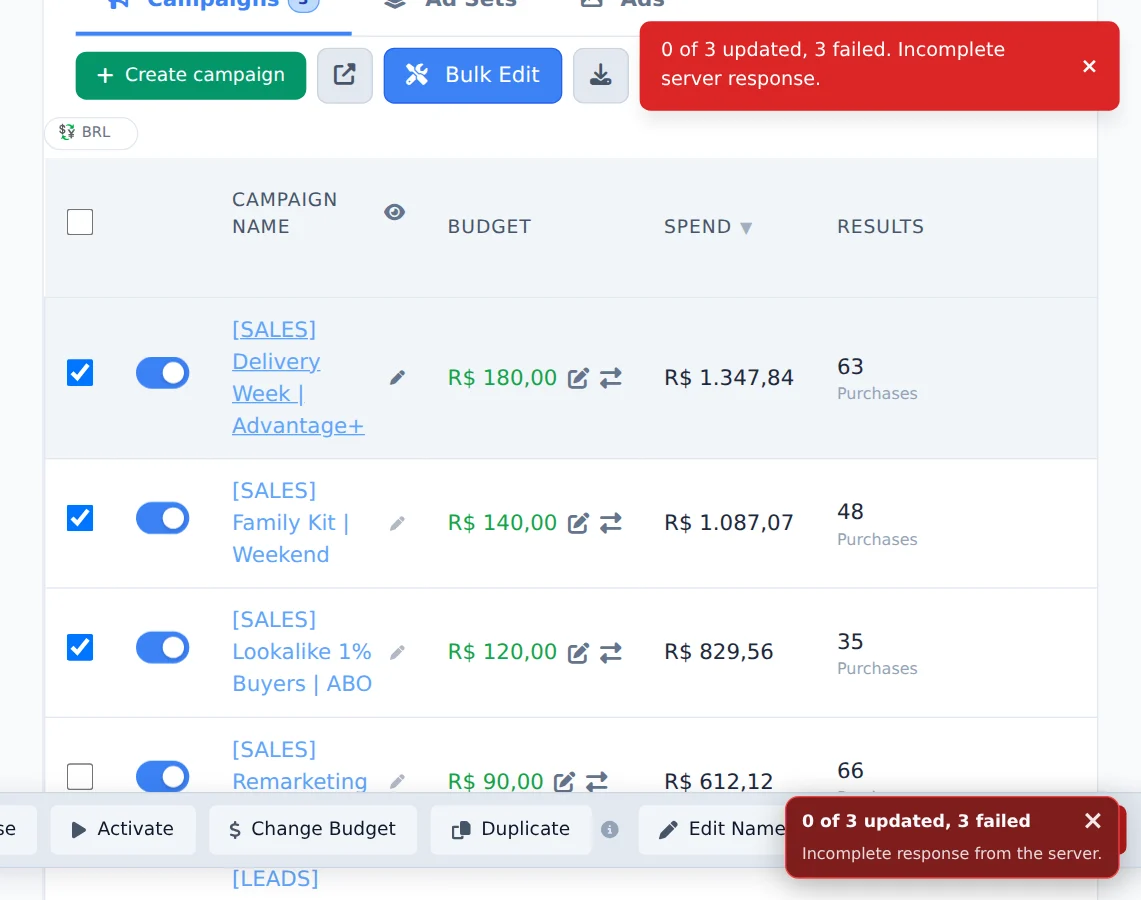The height and width of the screenshot is (900, 1141).
Task: Click the export download icon button
Action: pyautogui.click(x=600, y=76)
